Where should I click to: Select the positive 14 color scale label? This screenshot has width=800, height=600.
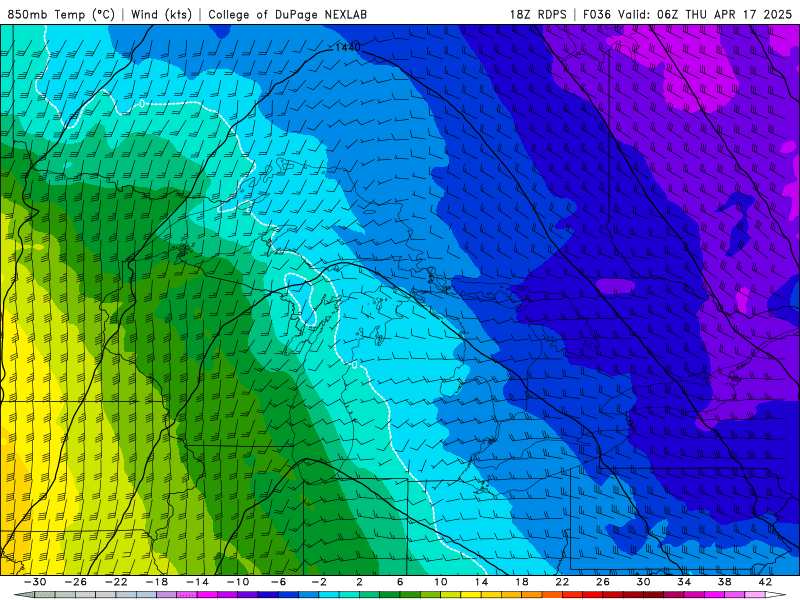(481, 582)
